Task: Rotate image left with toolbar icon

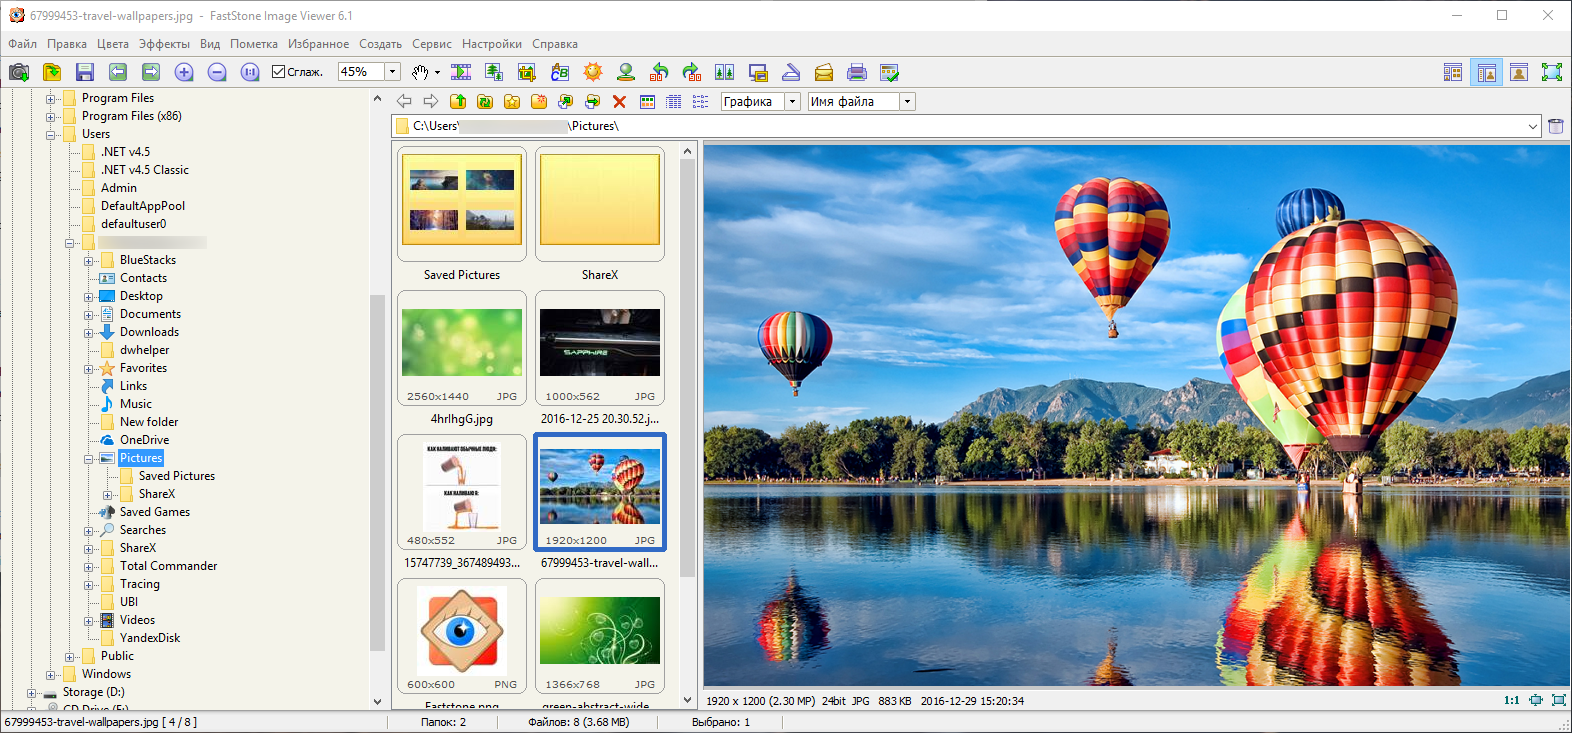Action: [x=659, y=72]
